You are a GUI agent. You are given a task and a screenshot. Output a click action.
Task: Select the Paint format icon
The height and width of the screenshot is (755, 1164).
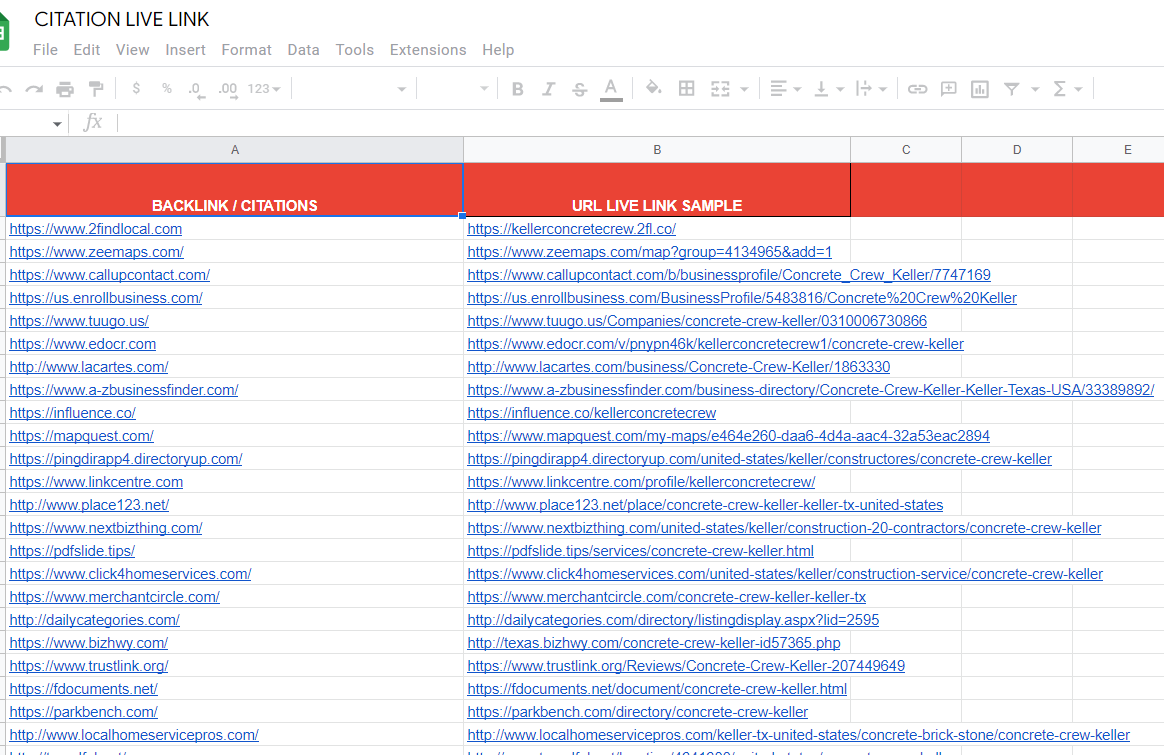[x=97, y=89]
